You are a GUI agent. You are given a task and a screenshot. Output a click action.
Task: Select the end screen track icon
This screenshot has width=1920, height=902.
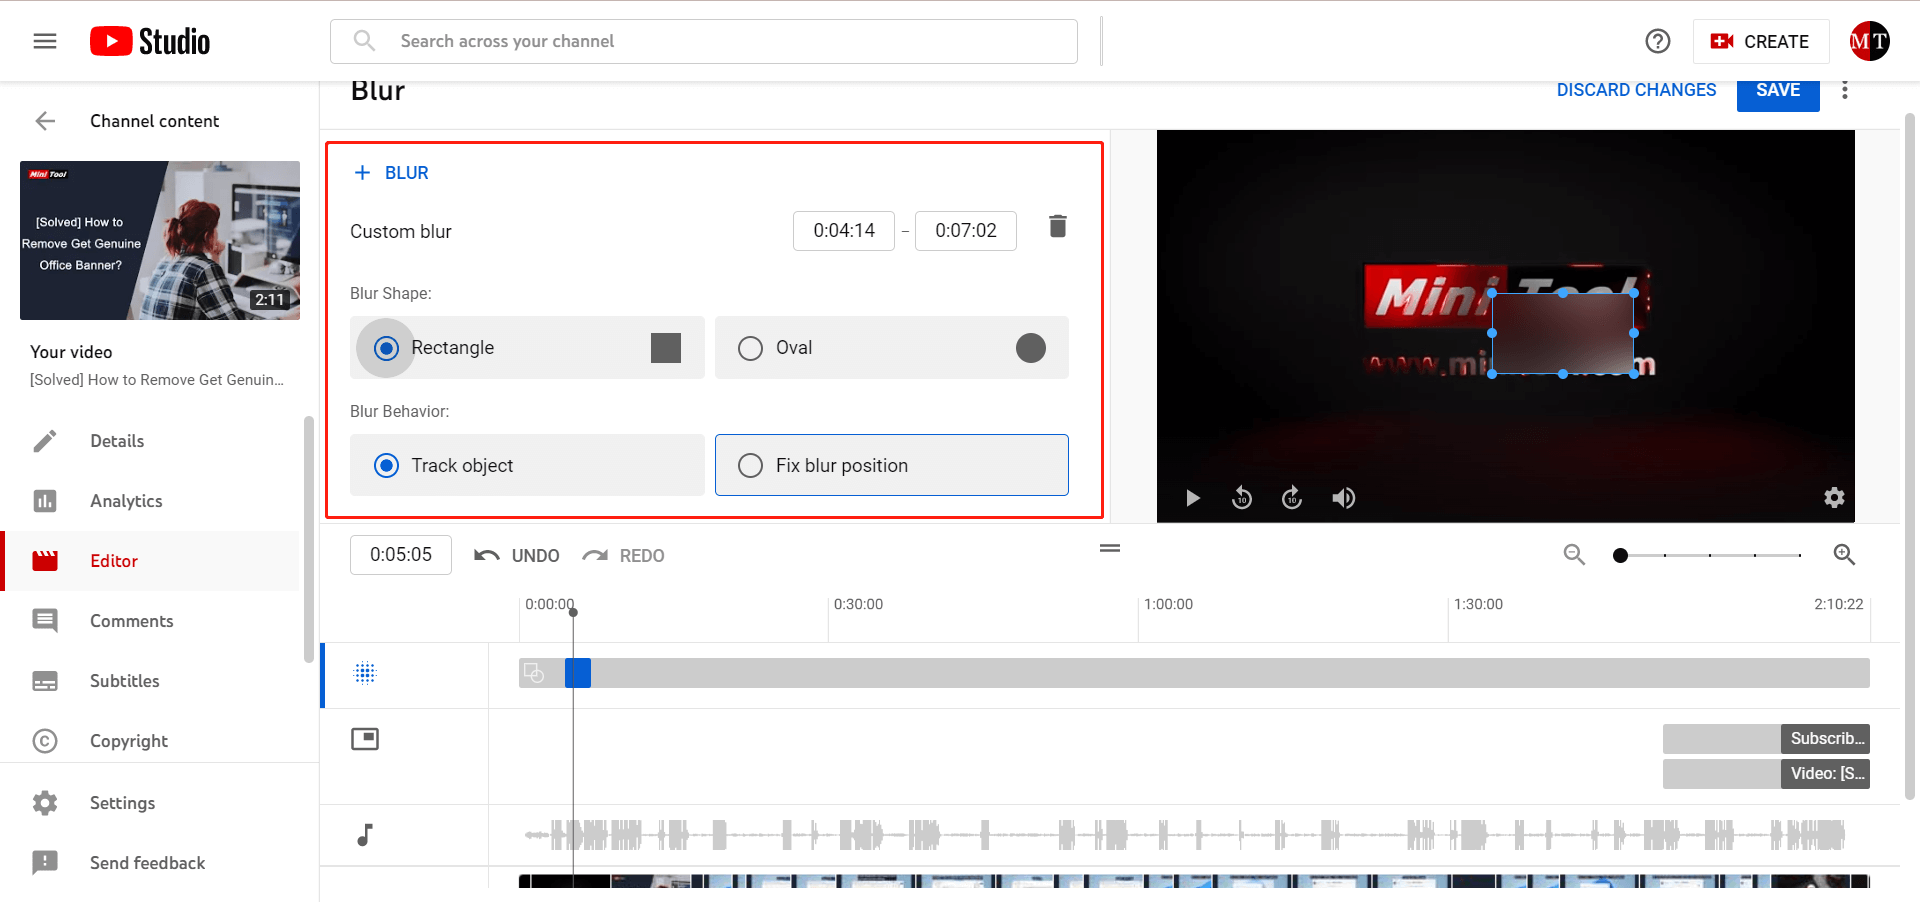(x=365, y=739)
